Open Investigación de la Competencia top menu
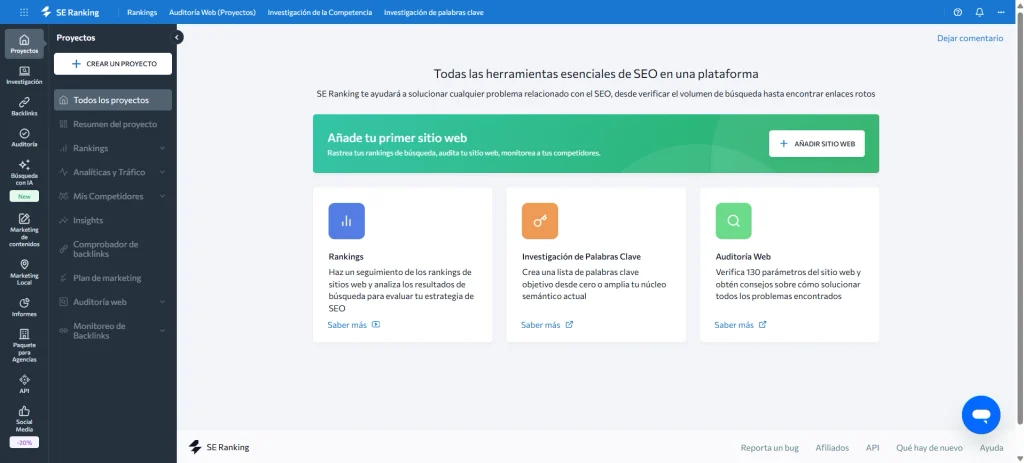Image resolution: width=1024 pixels, height=463 pixels. pyautogui.click(x=320, y=12)
